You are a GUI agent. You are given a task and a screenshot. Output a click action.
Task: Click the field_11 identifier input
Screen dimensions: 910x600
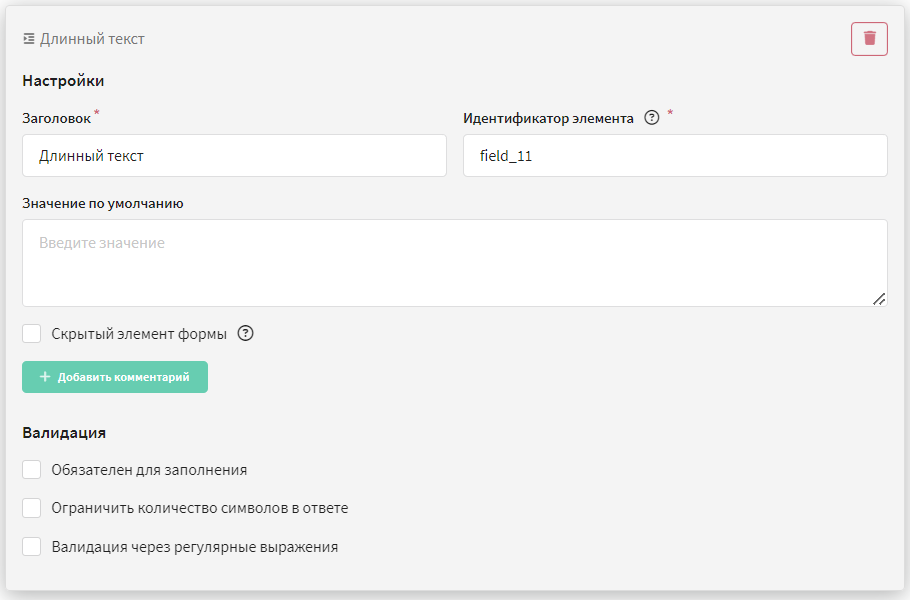point(675,156)
